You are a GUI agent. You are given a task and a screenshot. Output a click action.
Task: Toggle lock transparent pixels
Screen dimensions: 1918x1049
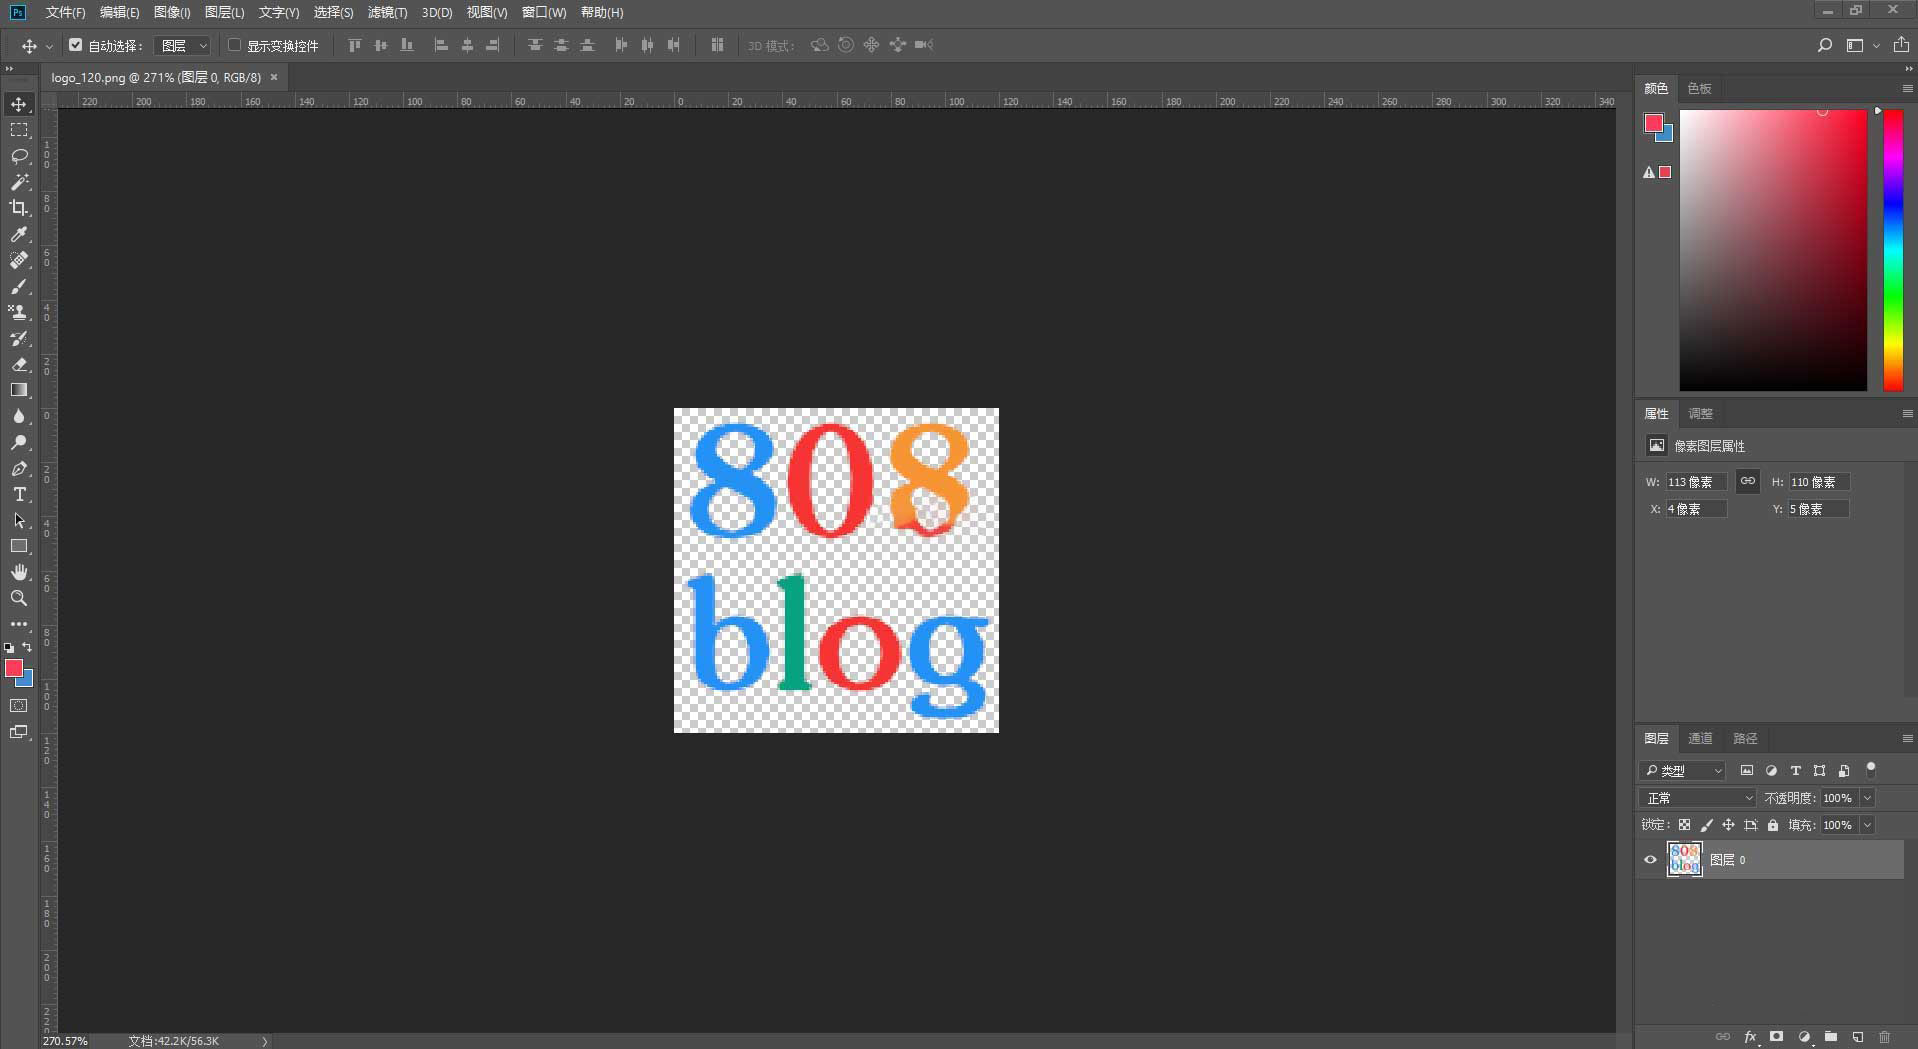coord(1684,825)
